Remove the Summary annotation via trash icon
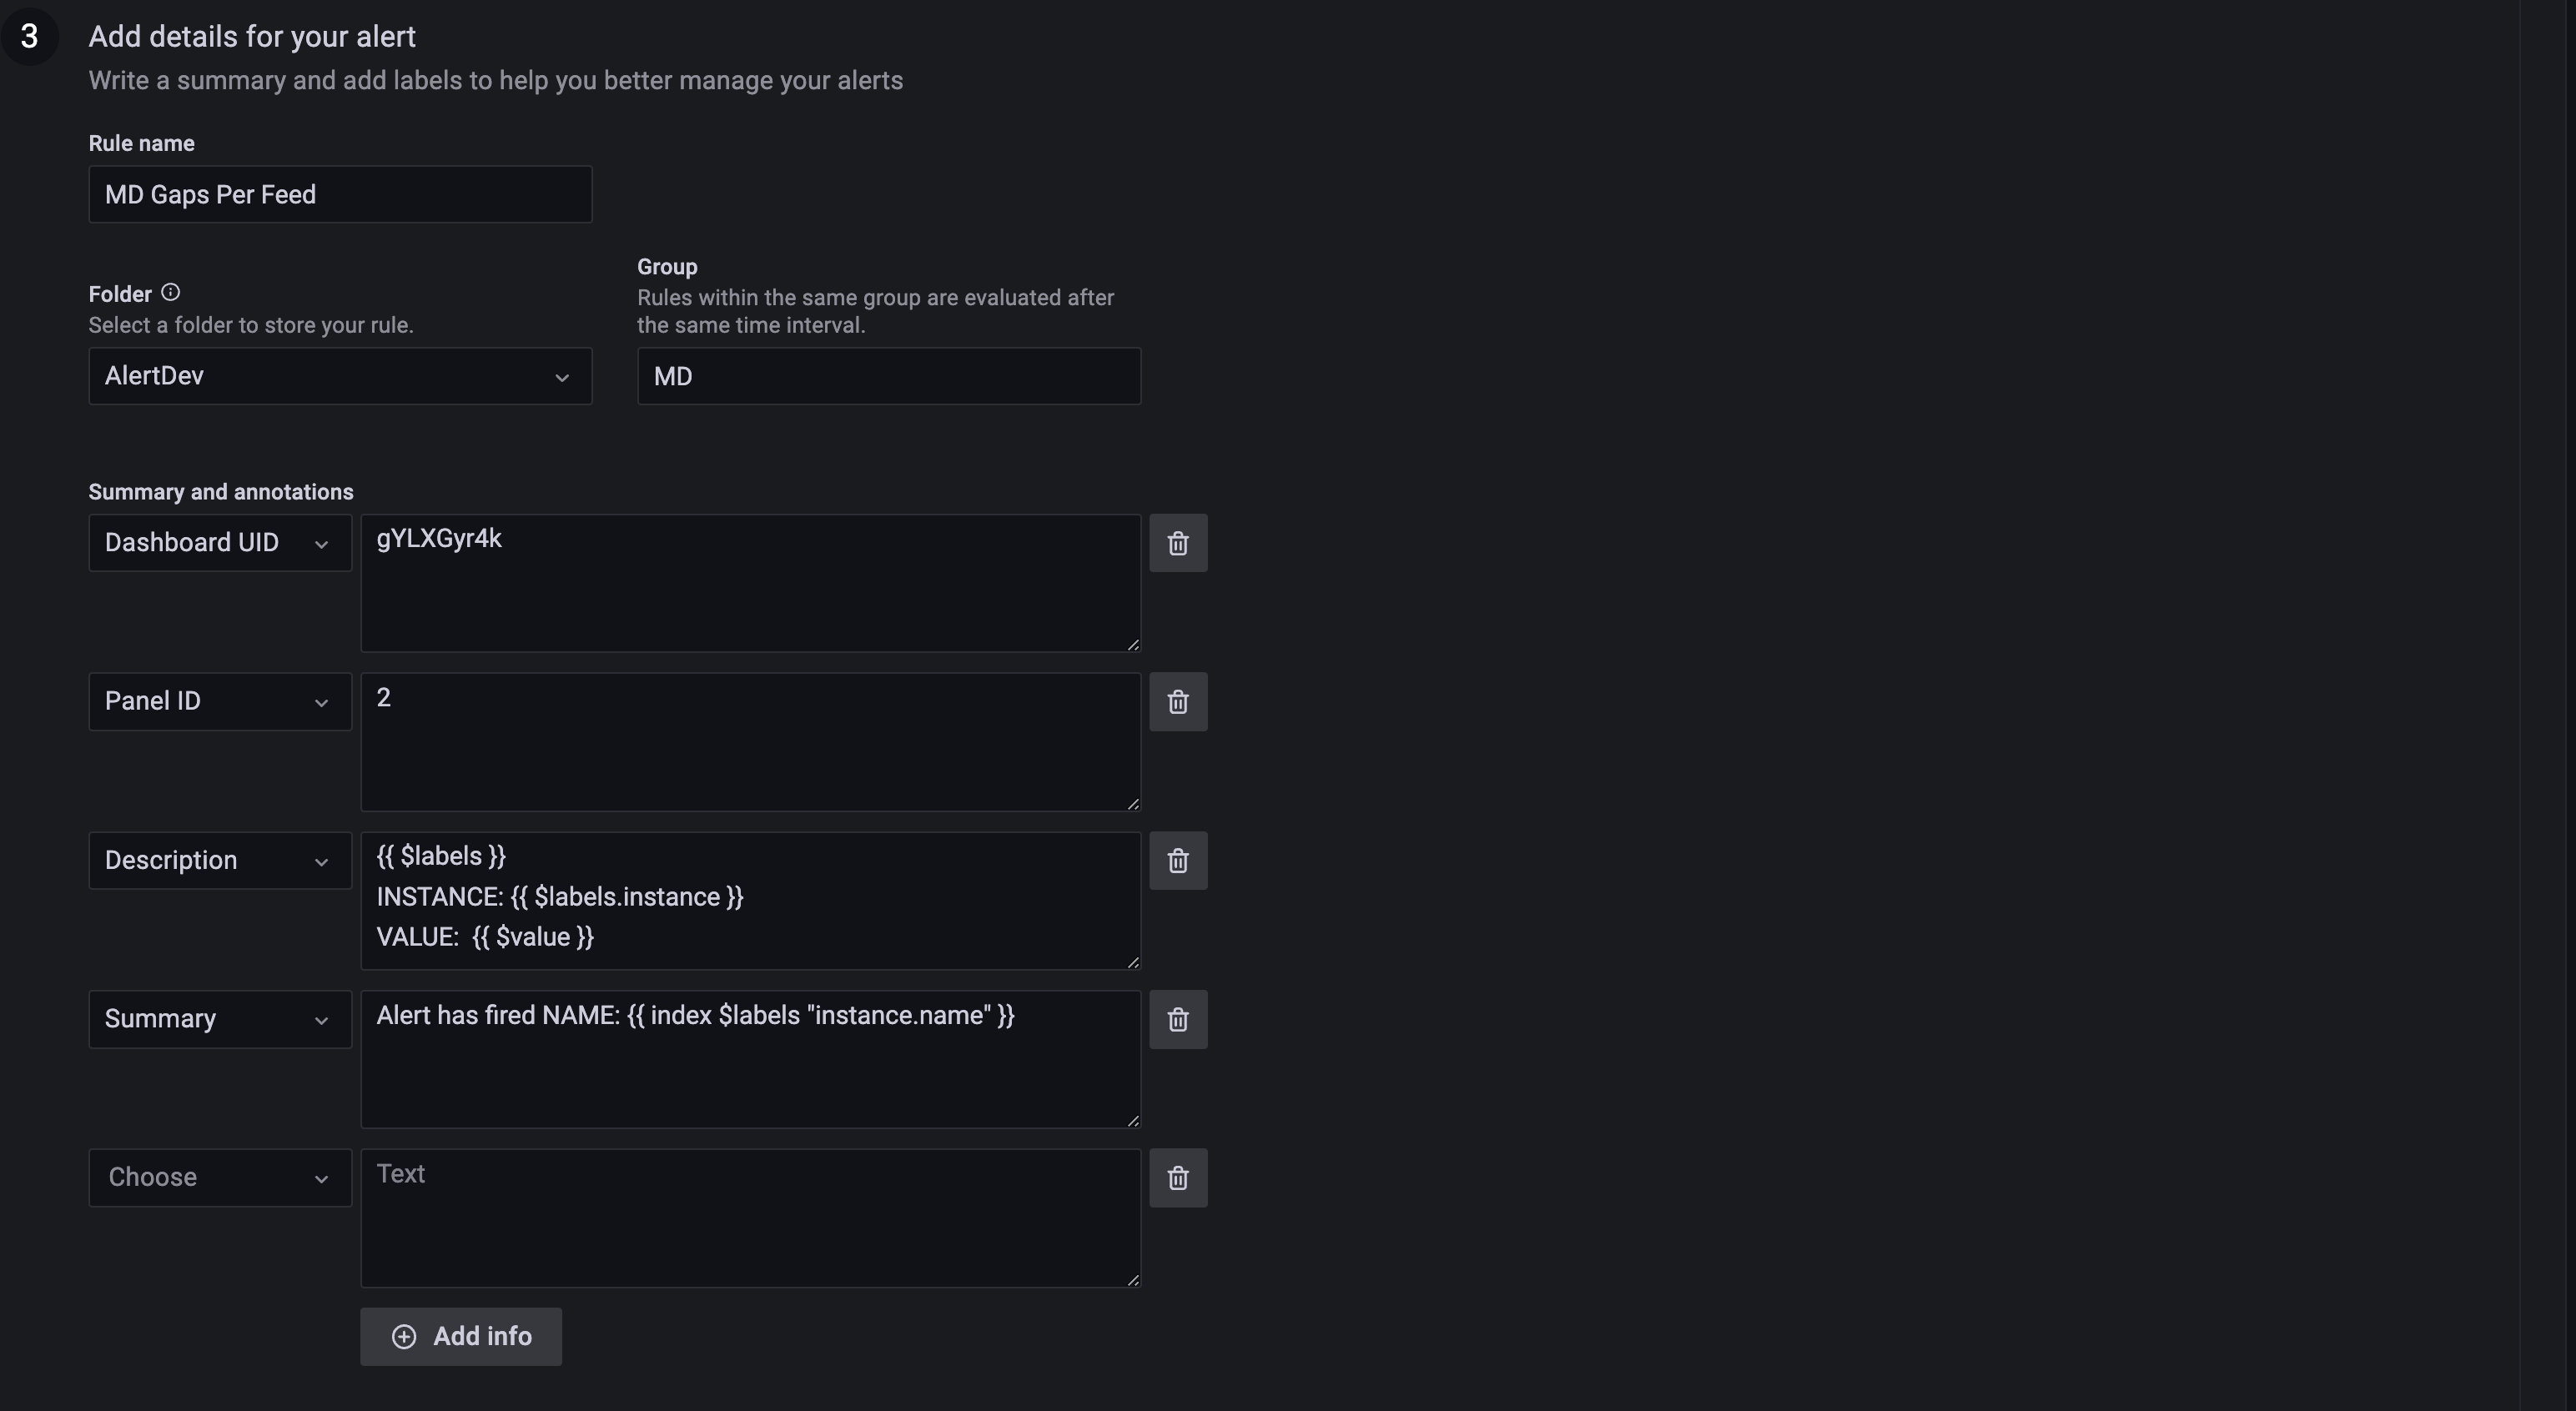 pos(1178,1020)
